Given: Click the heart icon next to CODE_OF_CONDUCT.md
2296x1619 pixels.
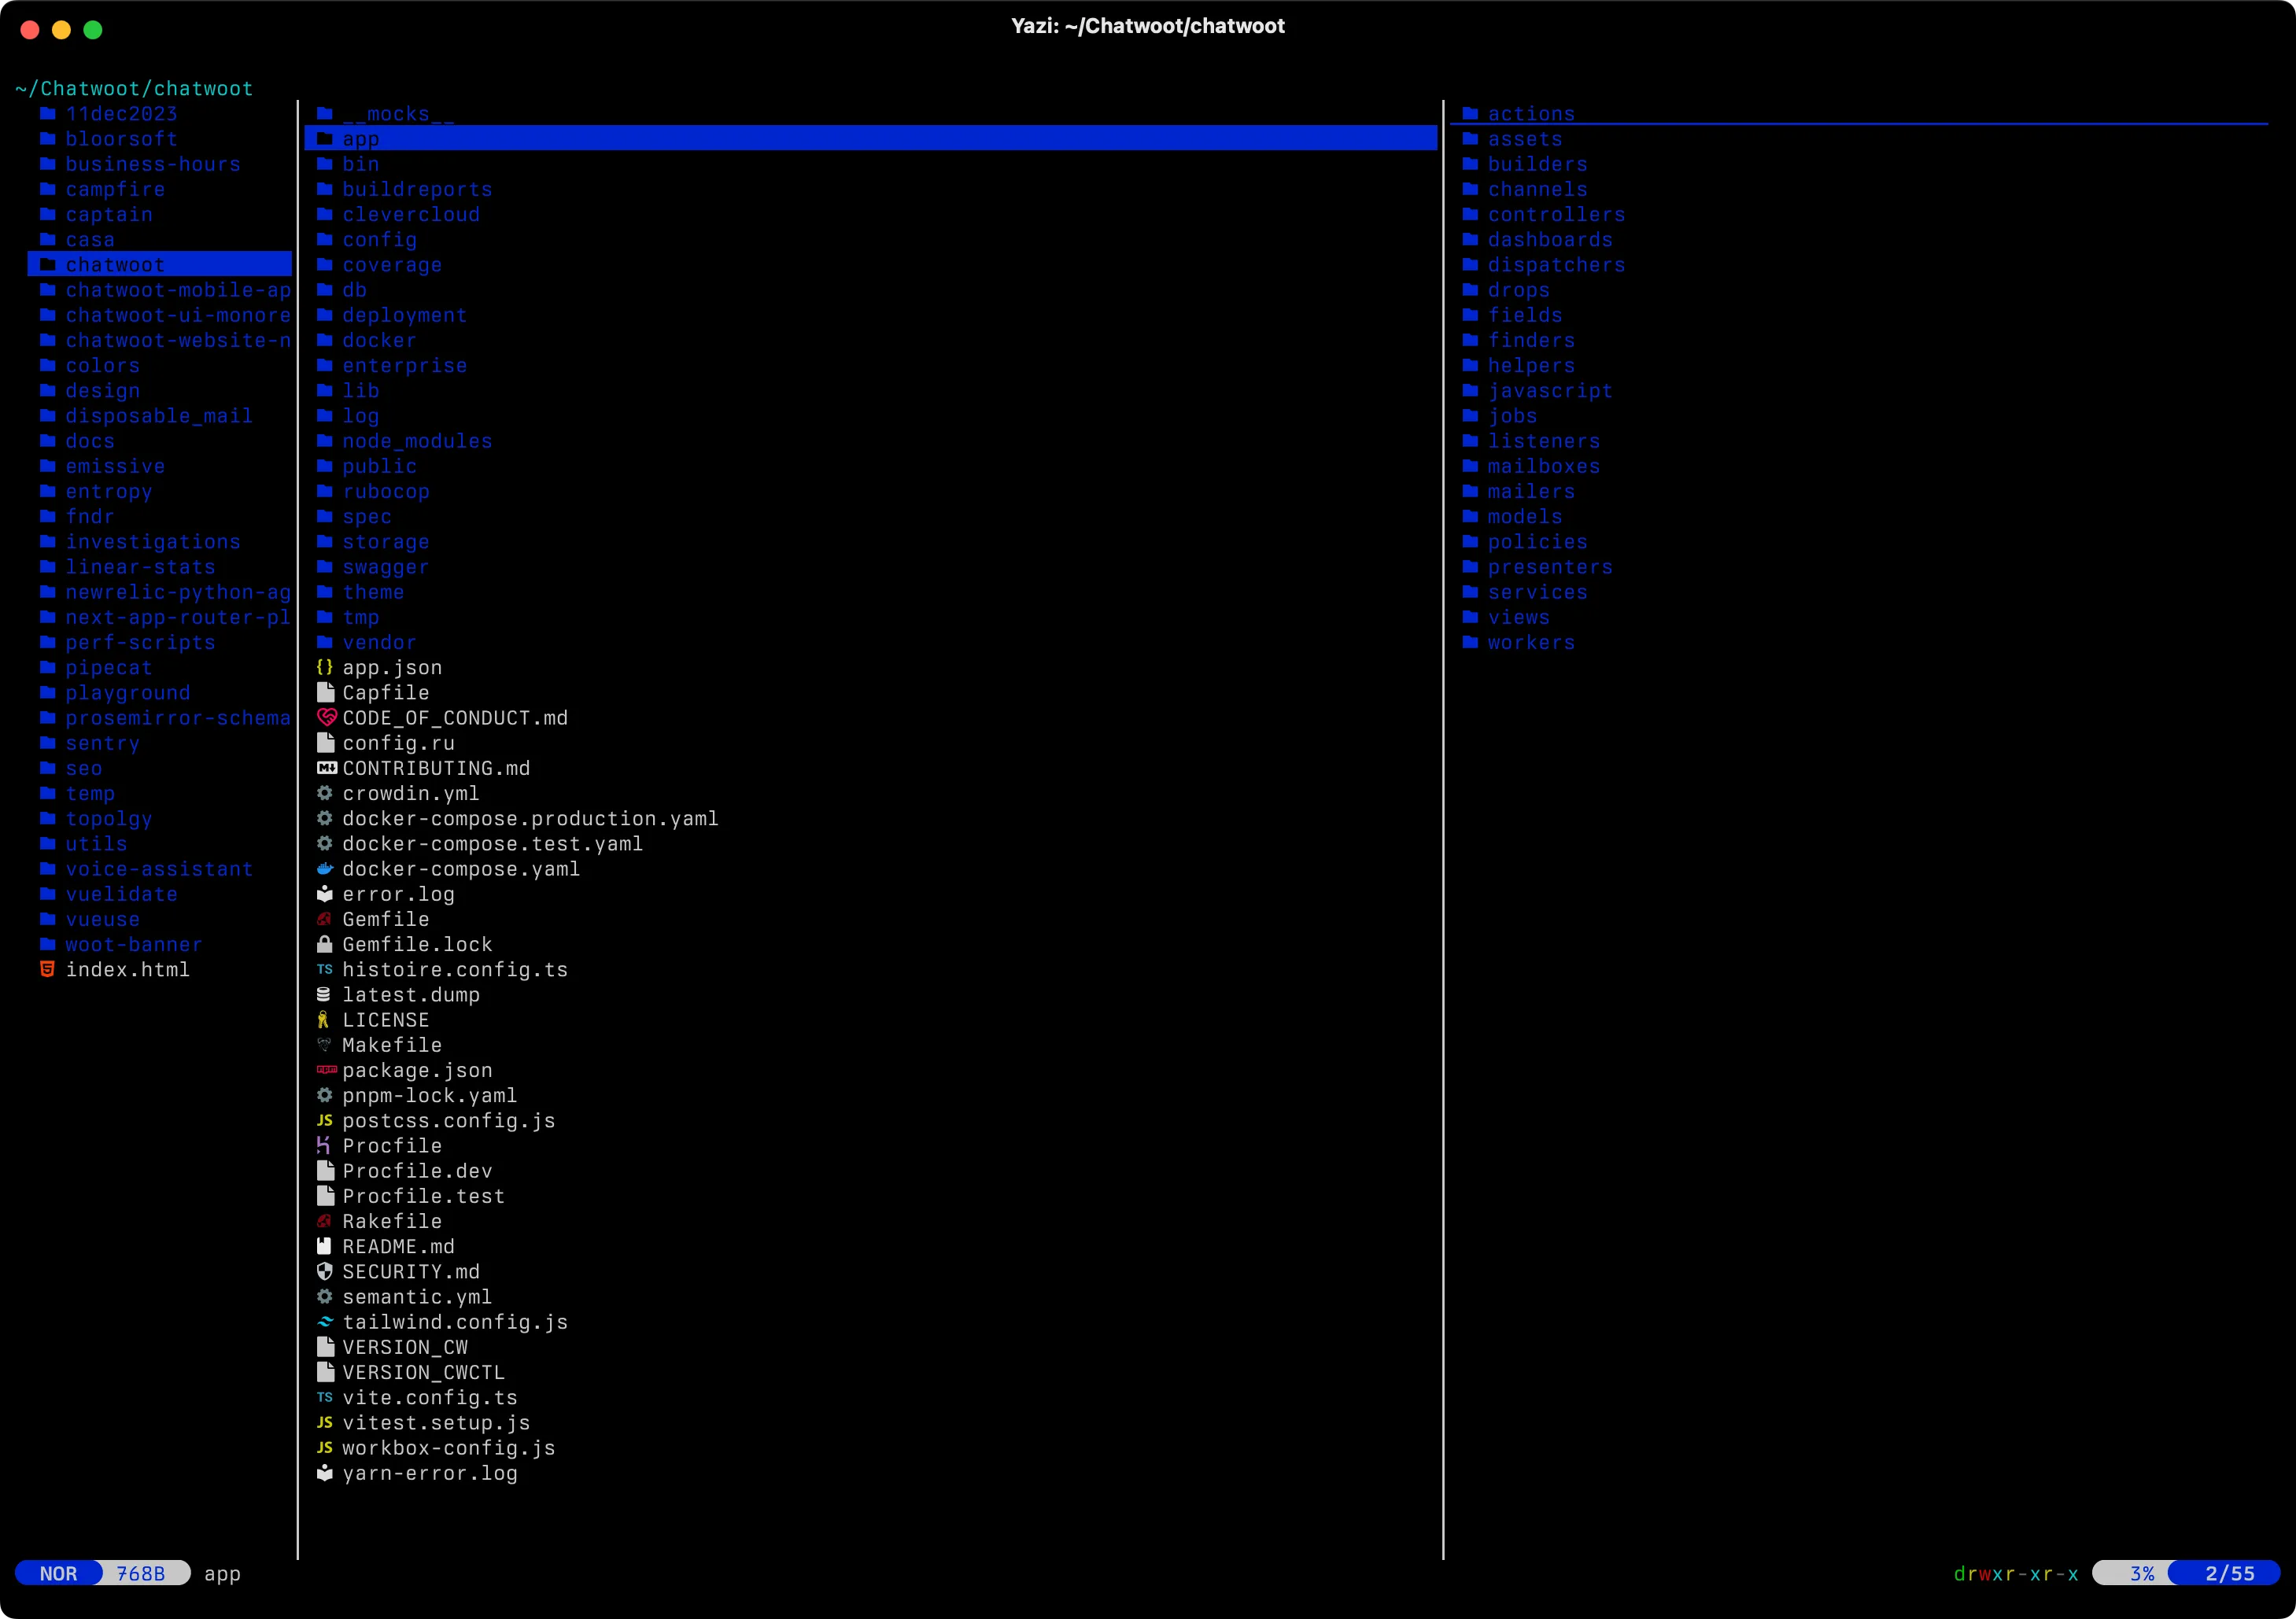Looking at the screenshot, I should point(326,717).
